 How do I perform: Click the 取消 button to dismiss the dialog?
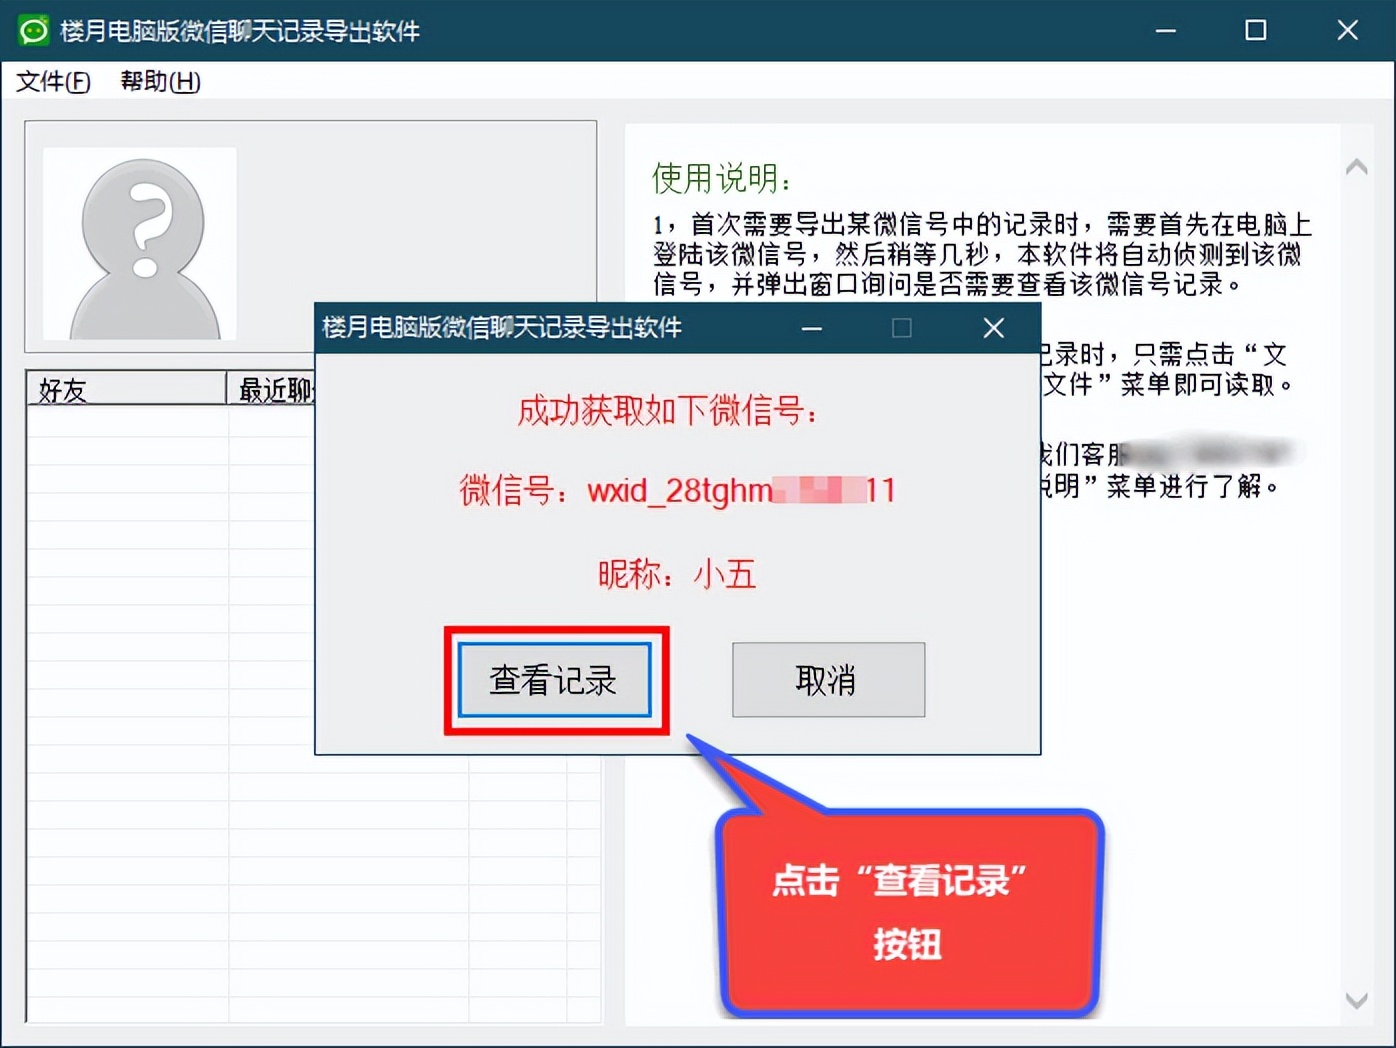827,680
